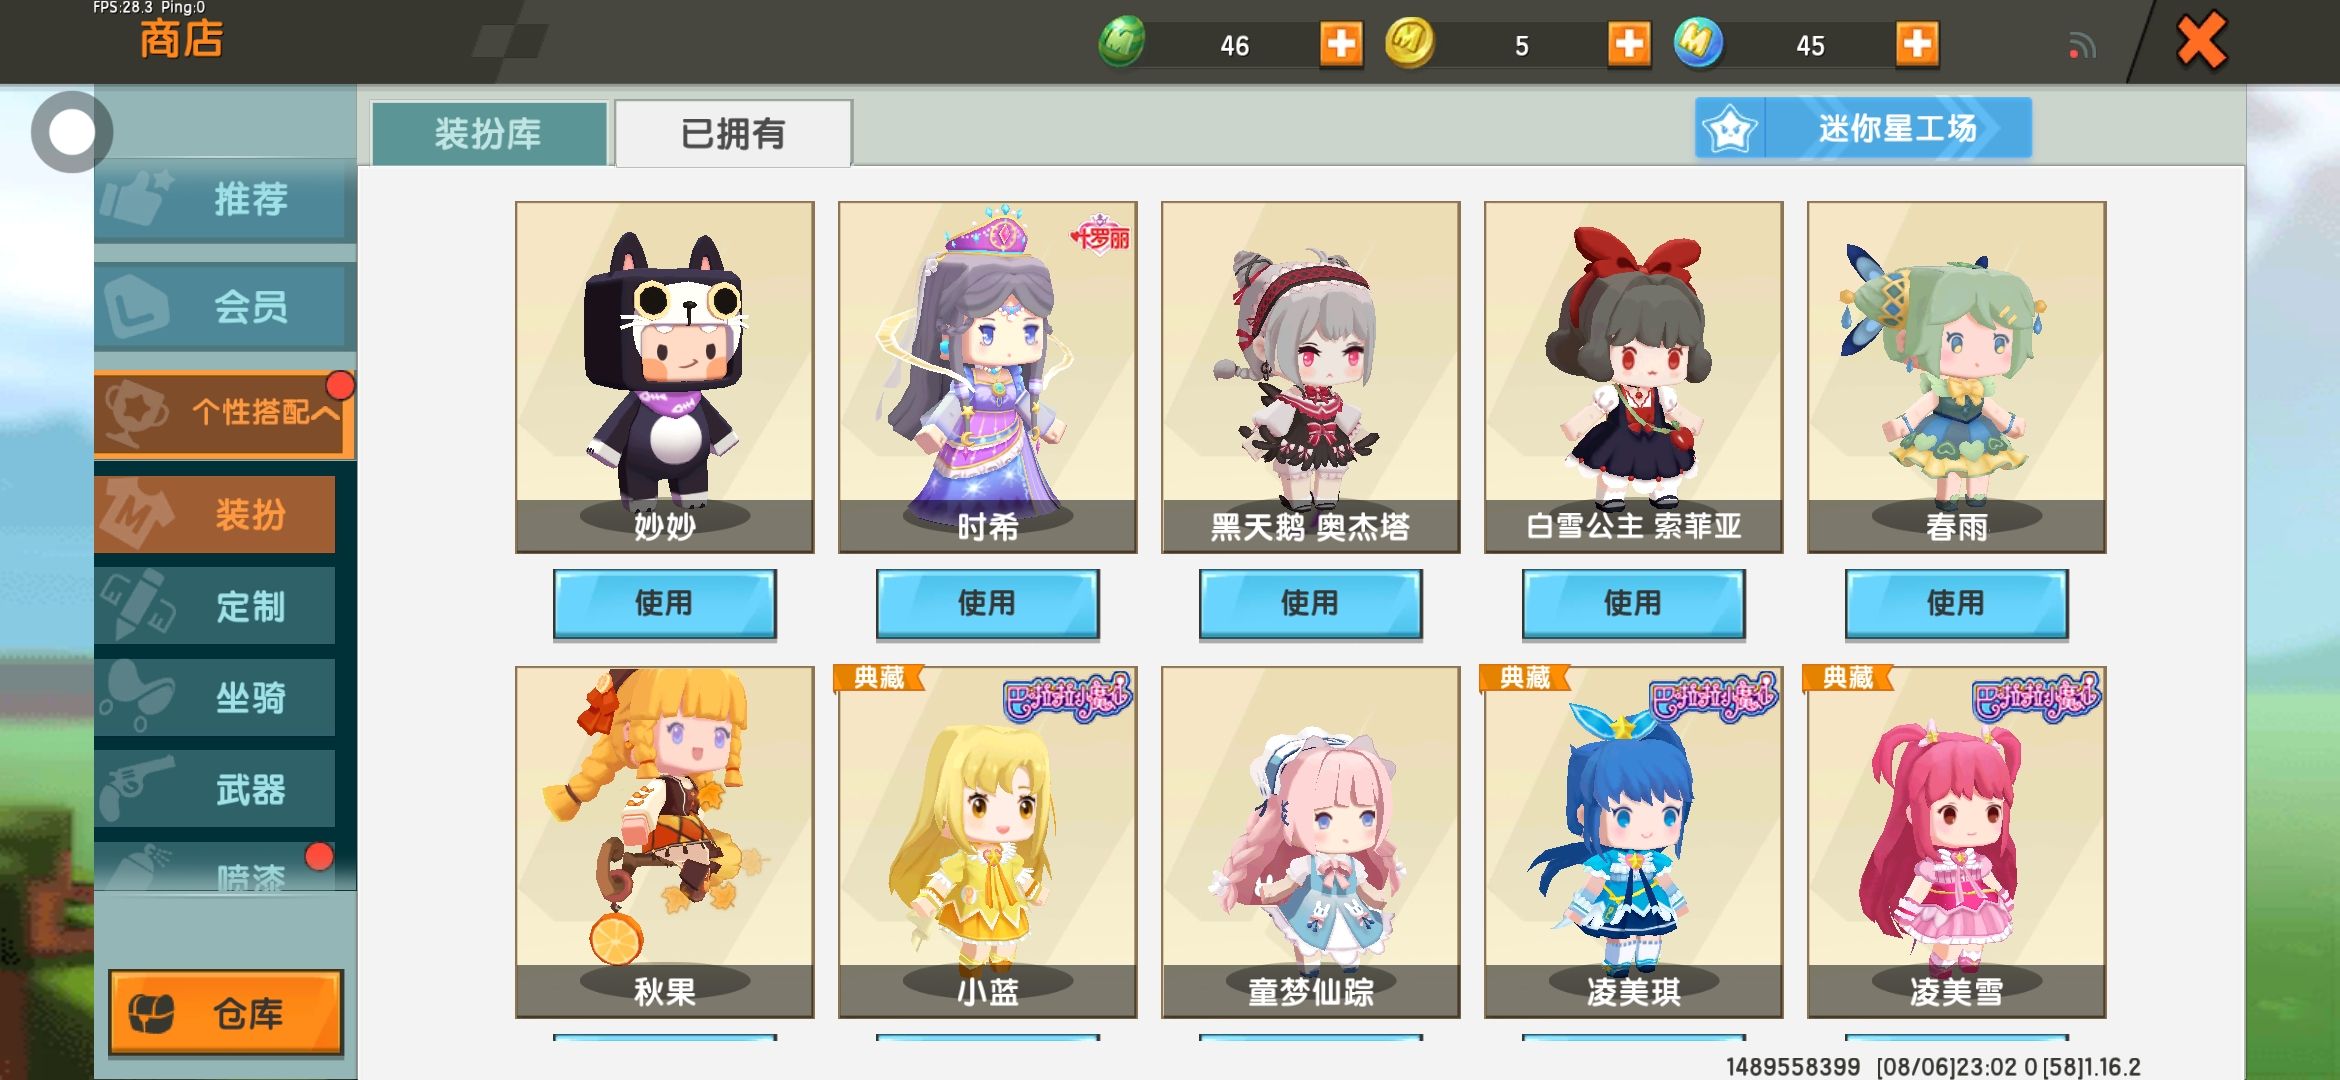Screen dimensions: 2340x1080
Task: Switch to the 已拥有 tab
Action: click(x=733, y=133)
